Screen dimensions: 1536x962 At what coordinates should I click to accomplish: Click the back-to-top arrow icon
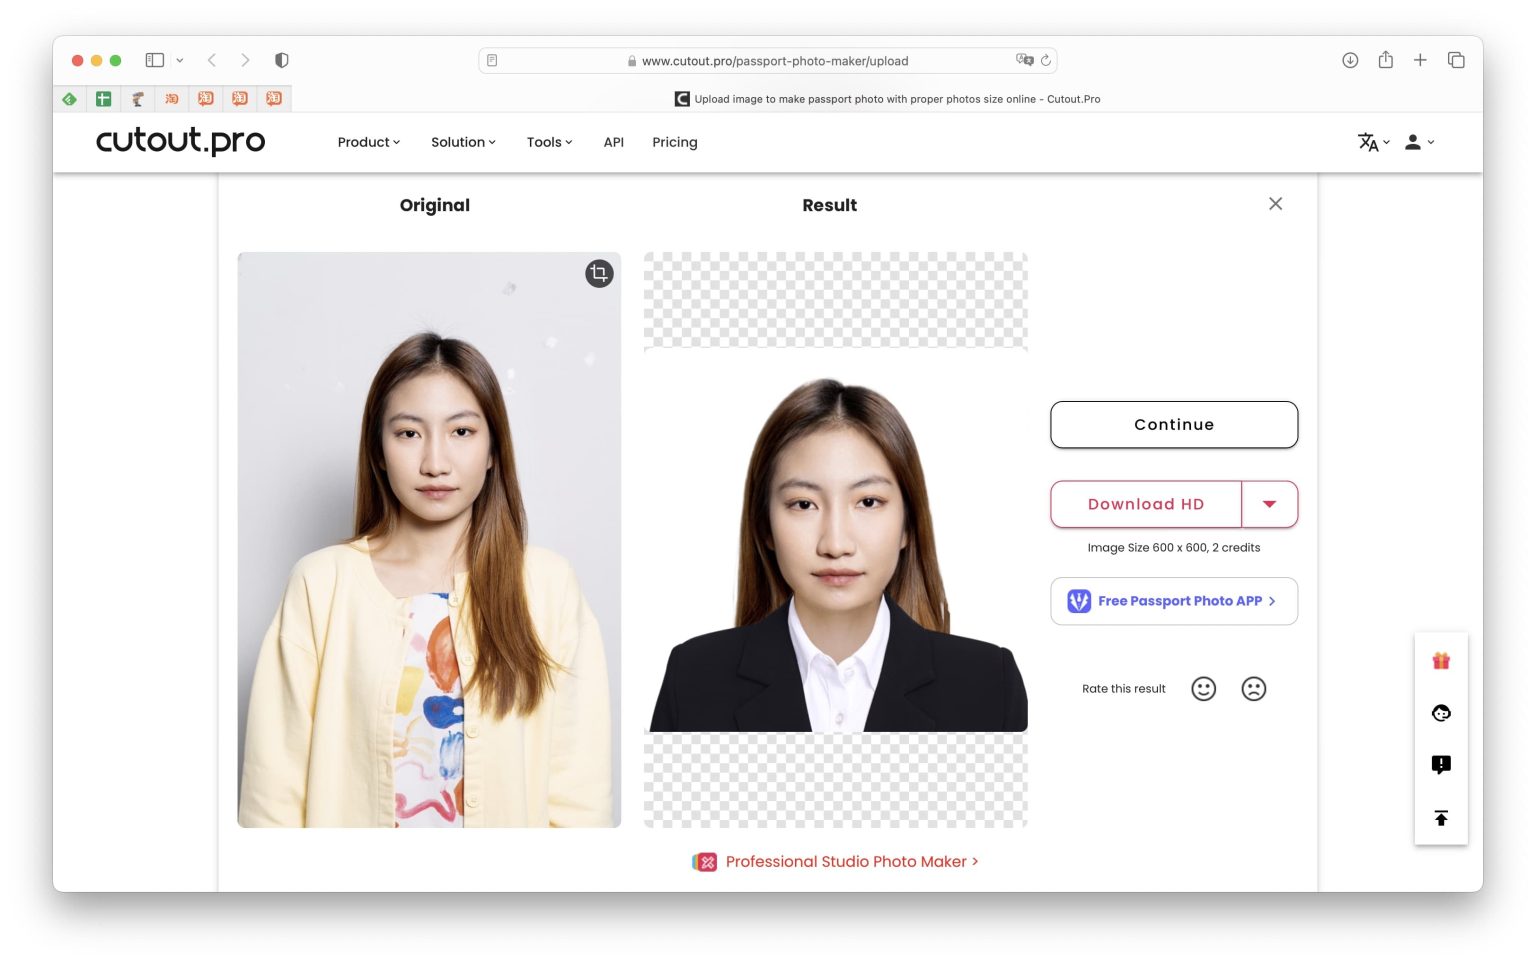click(x=1440, y=818)
